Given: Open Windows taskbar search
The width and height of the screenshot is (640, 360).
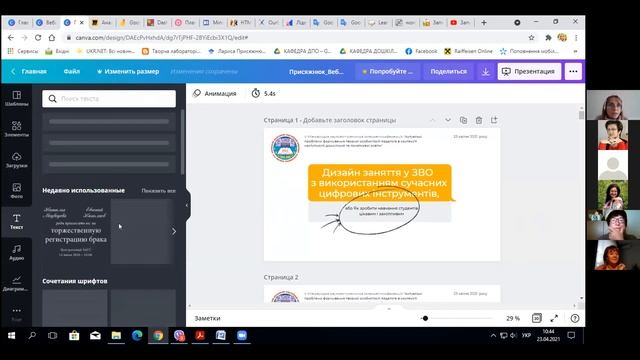Looking at the screenshot, I should tap(32, 336).
